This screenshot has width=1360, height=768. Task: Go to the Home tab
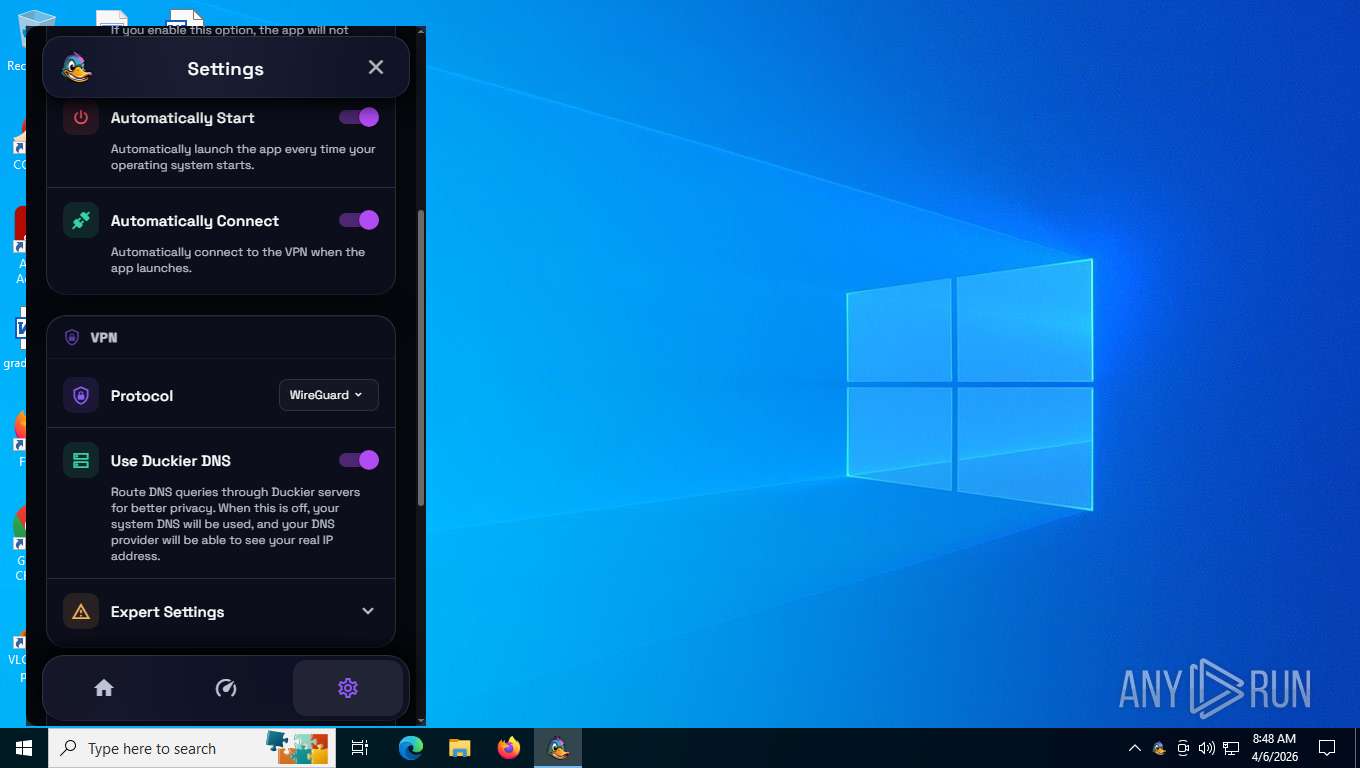(x=104, y=688)
